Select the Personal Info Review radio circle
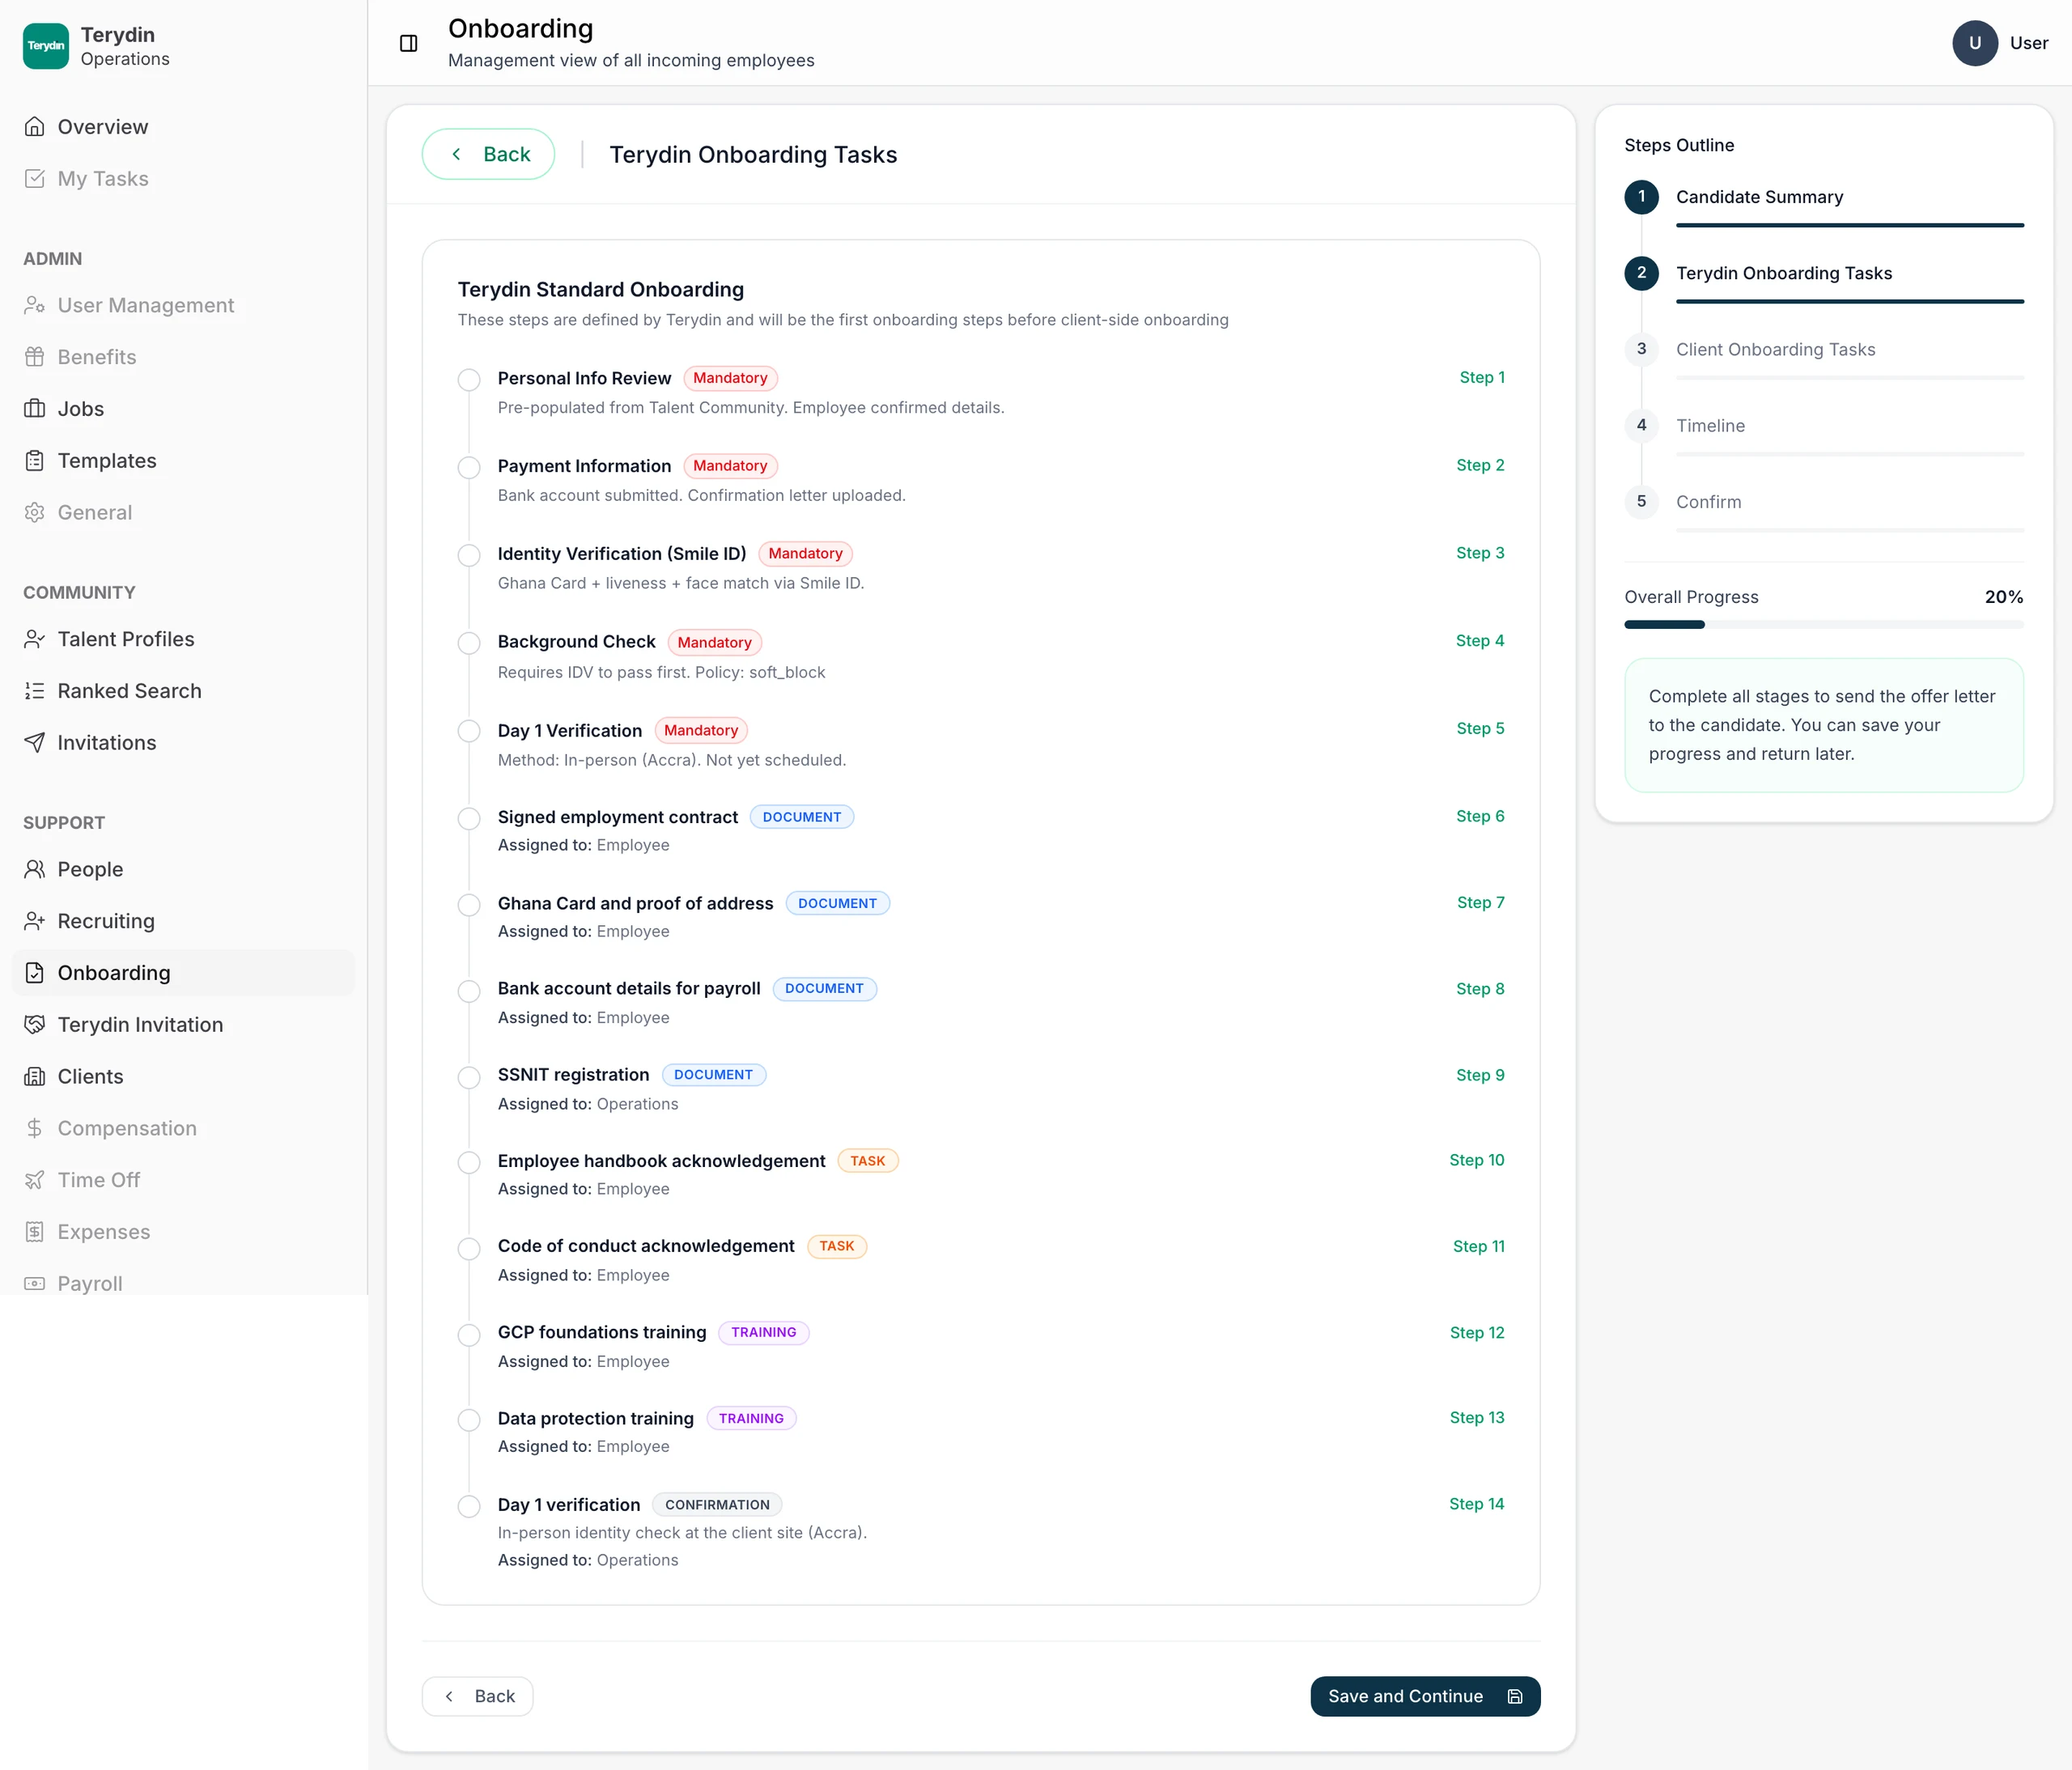This screenshot has width=2072, height=1770. click(469, 380)
